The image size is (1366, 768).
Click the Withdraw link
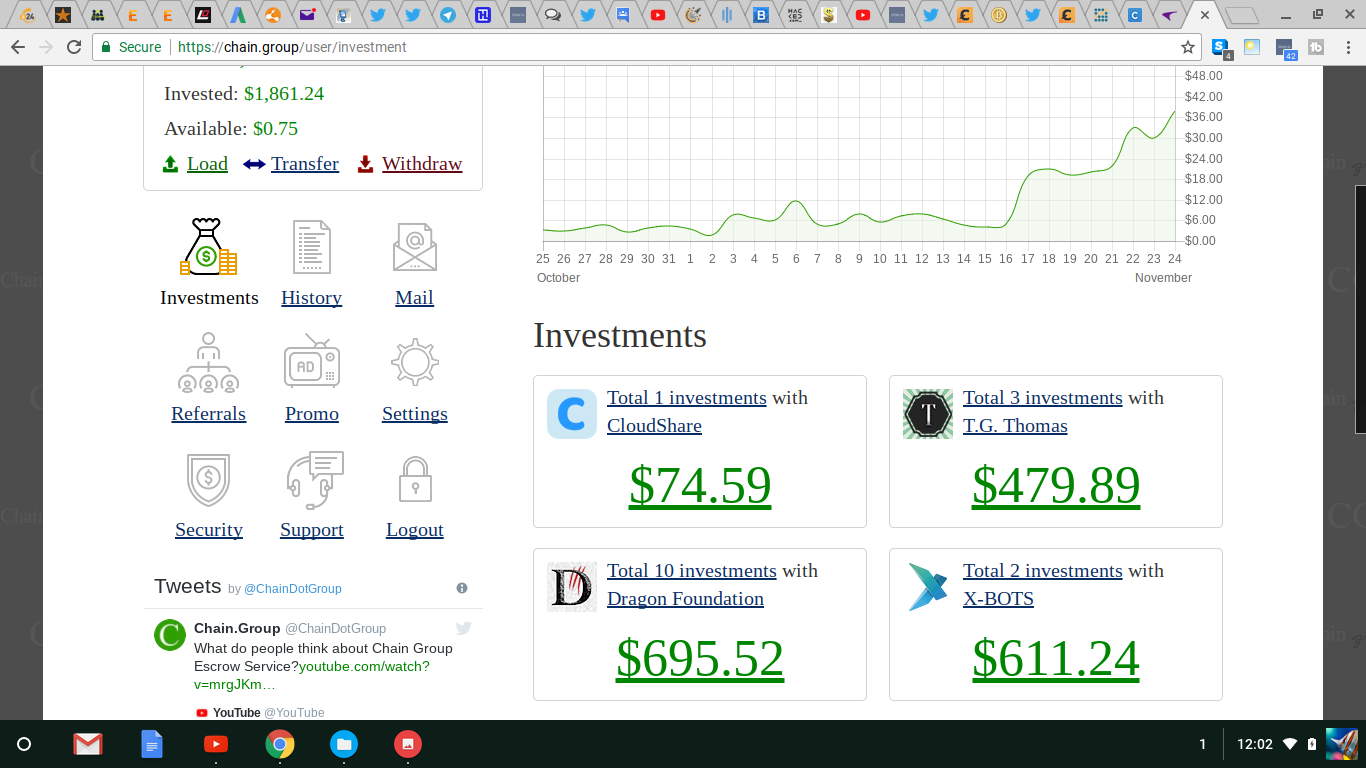coord(422,164)
